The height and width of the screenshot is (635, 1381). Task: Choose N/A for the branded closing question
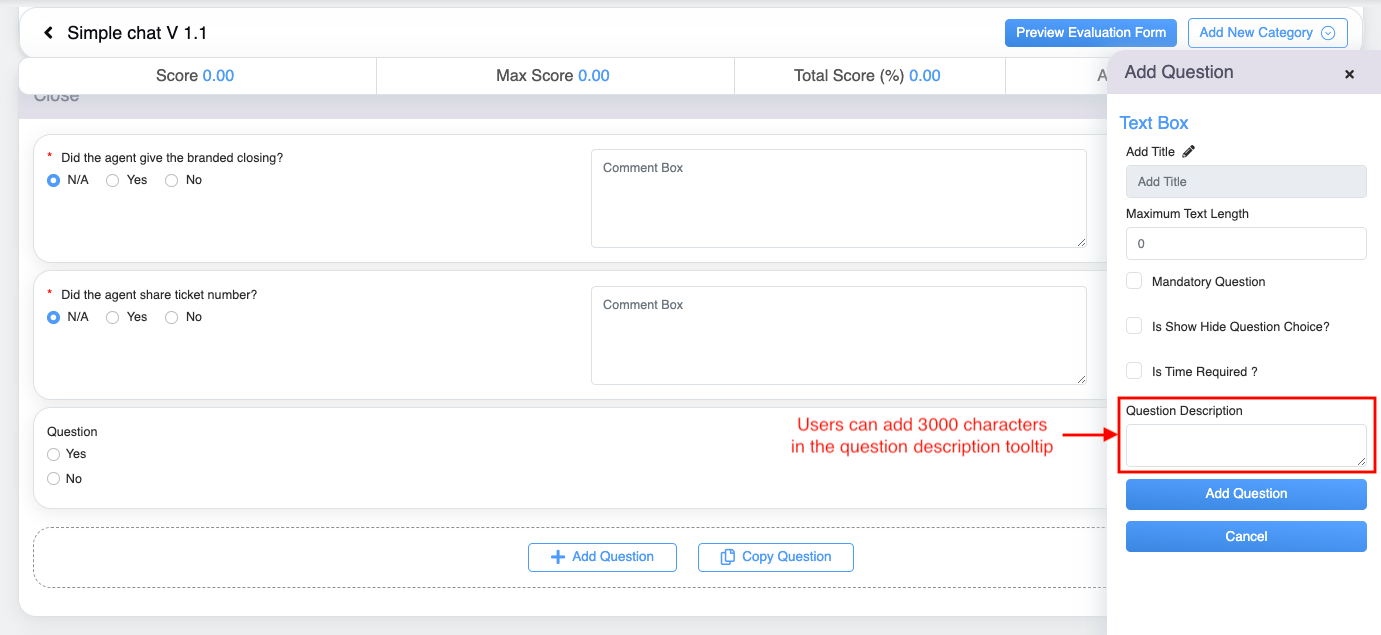coord(54,180)
